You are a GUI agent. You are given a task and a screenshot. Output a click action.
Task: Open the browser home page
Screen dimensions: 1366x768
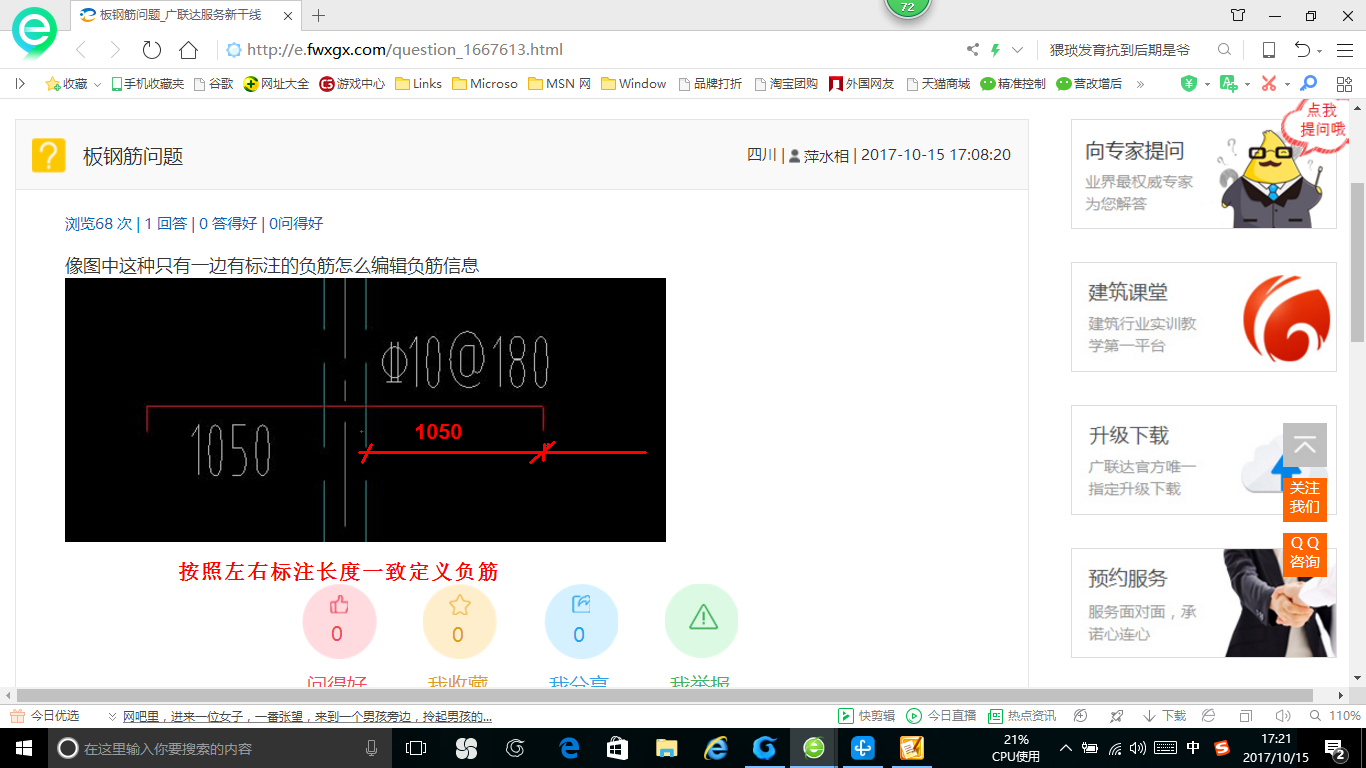click(188, 50)
